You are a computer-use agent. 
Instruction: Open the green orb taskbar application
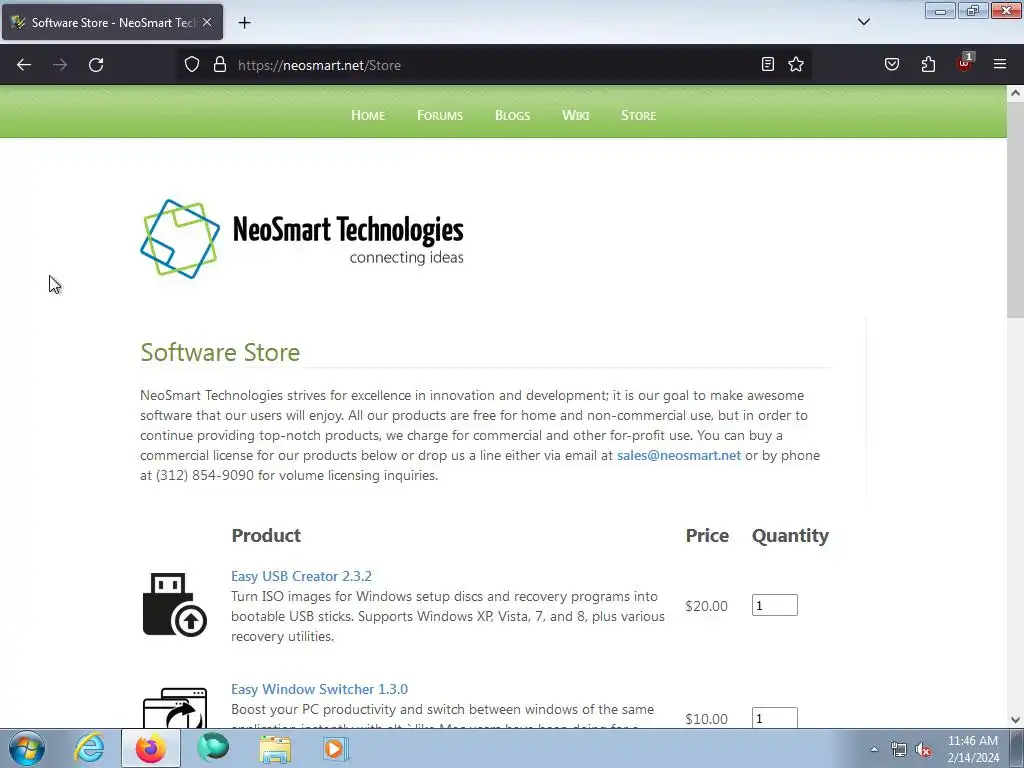(213, 748)
